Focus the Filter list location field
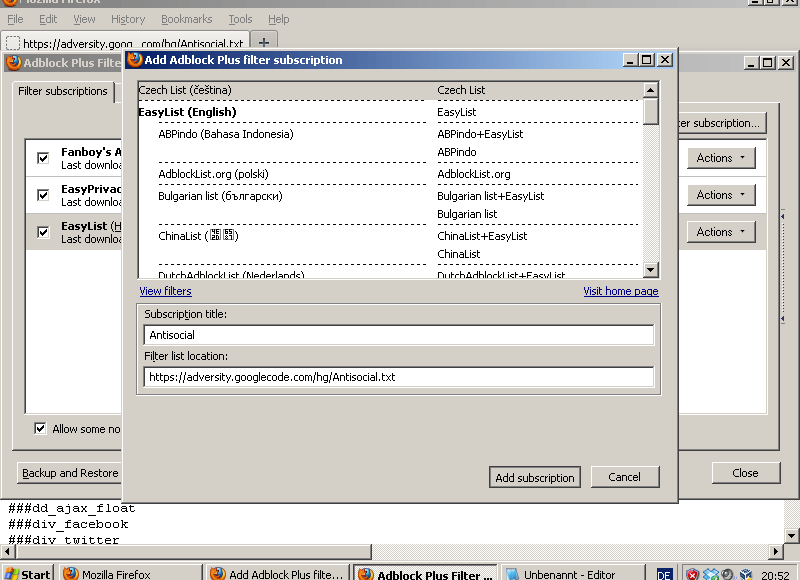The image size is (800, 580). [398, 377]
